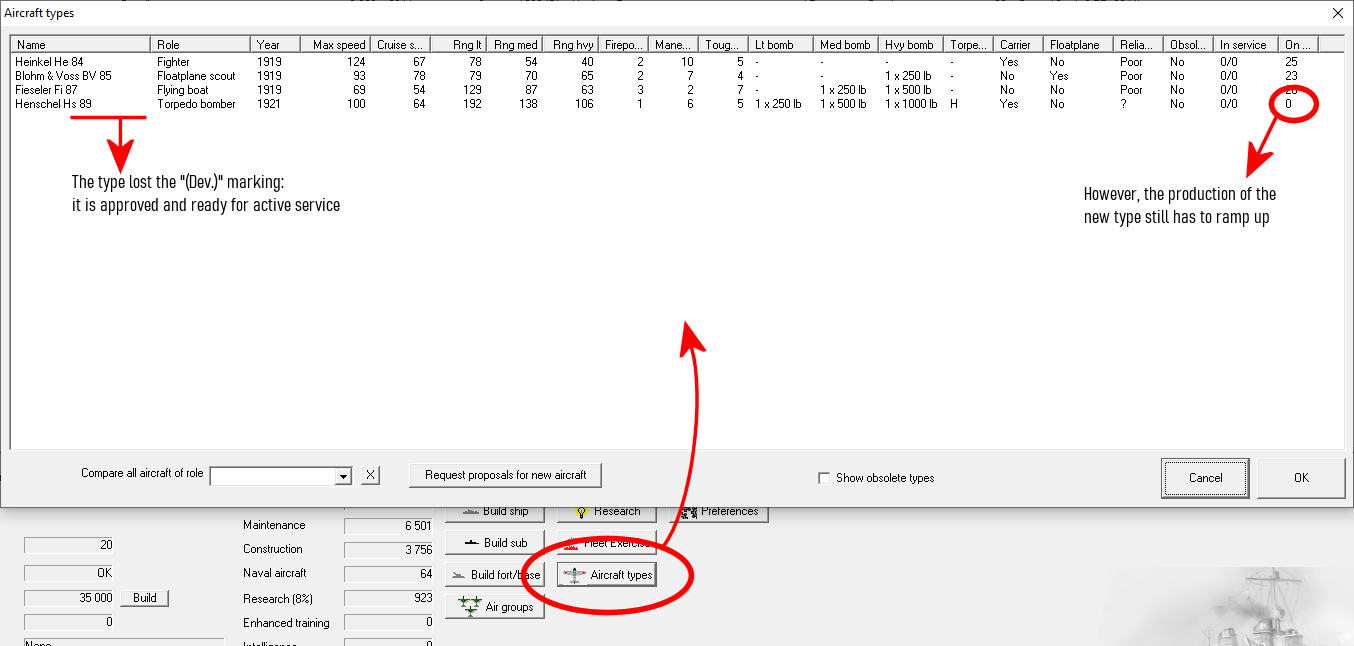This screenshot has height=646, width=1354.
Task: Clear role comparison with X button
Action: pos(370,476)
